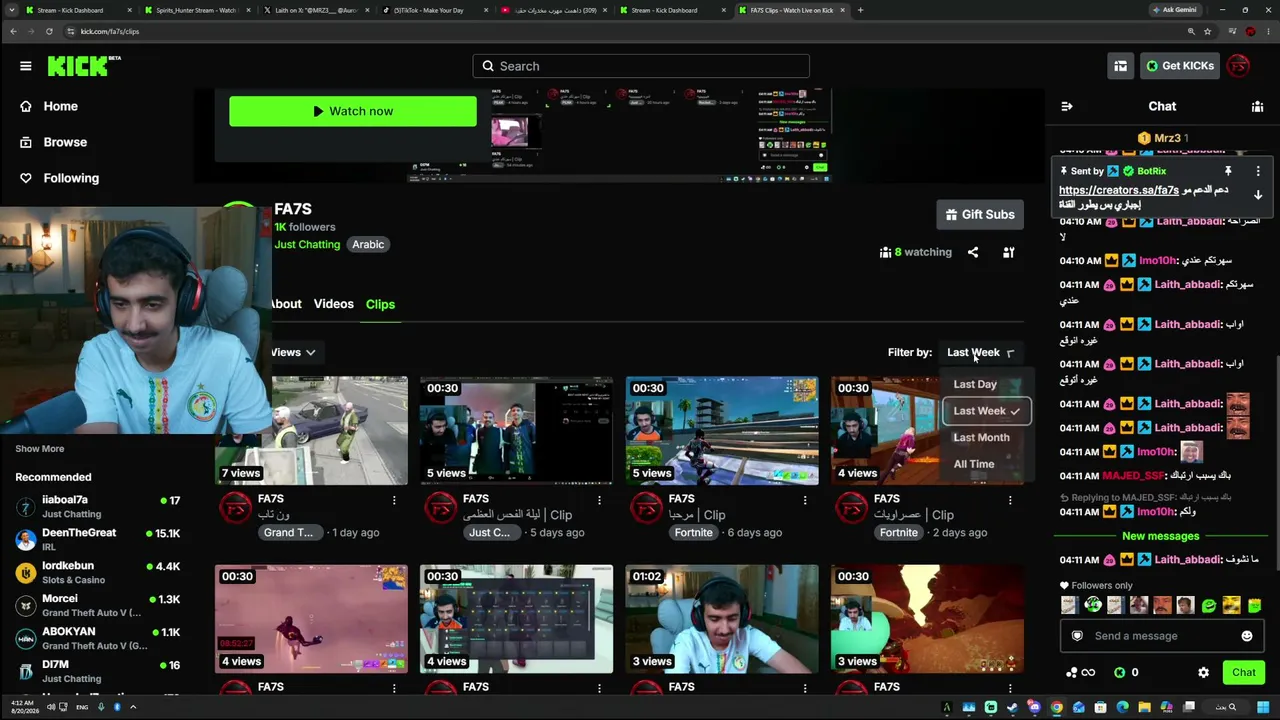Open Fortnite tag on عصراويات clip

click(899, 533)
